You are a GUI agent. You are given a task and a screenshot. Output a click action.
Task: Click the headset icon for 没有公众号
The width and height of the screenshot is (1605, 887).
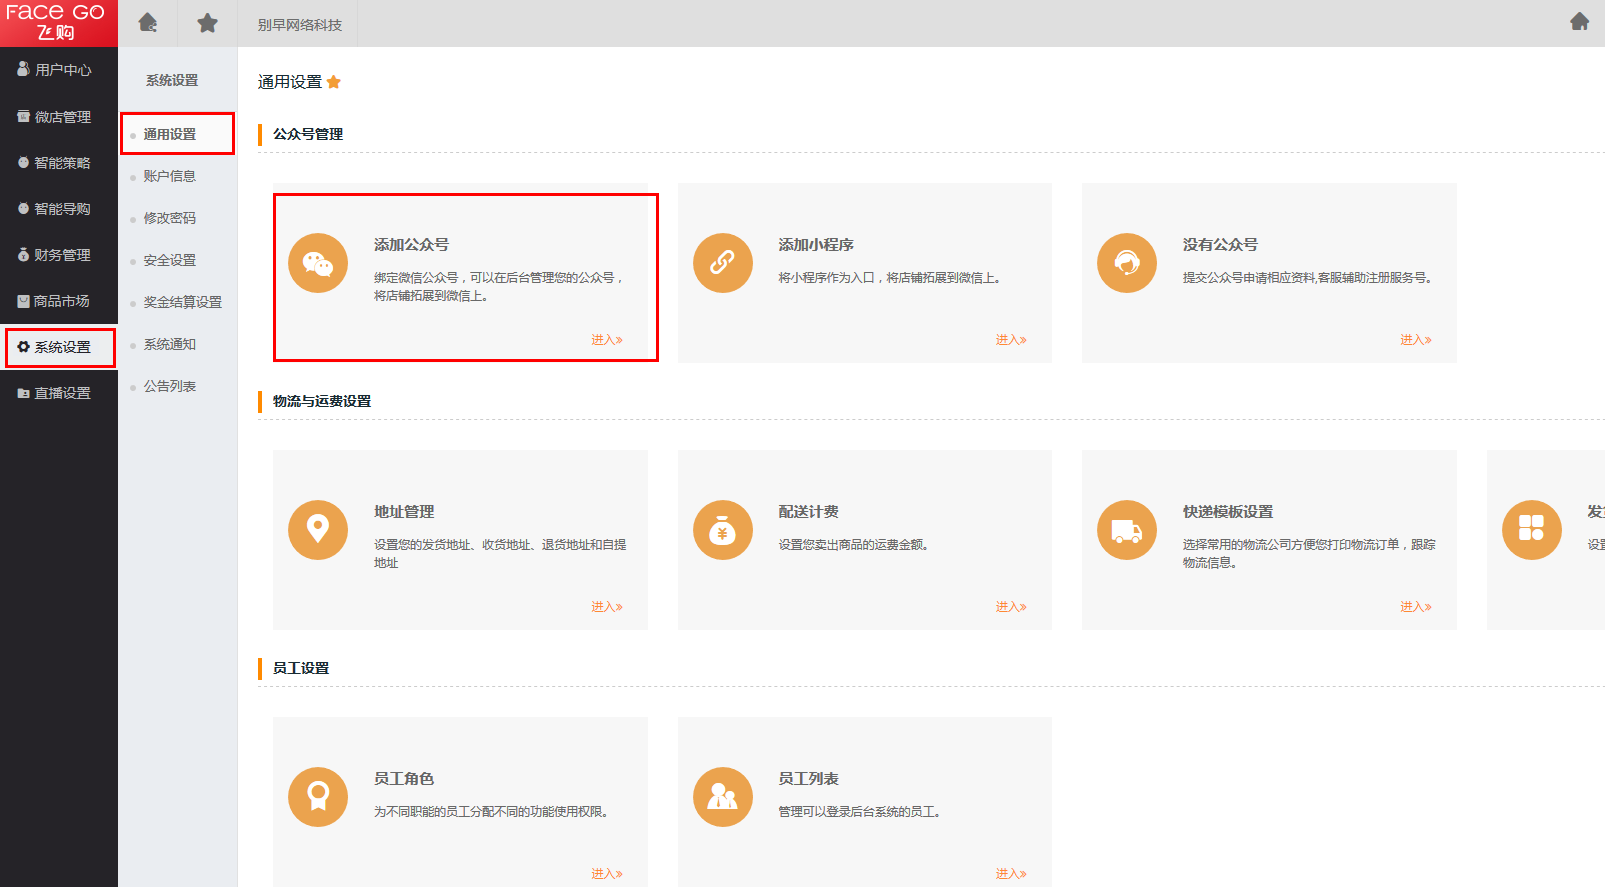(1127, 263)
